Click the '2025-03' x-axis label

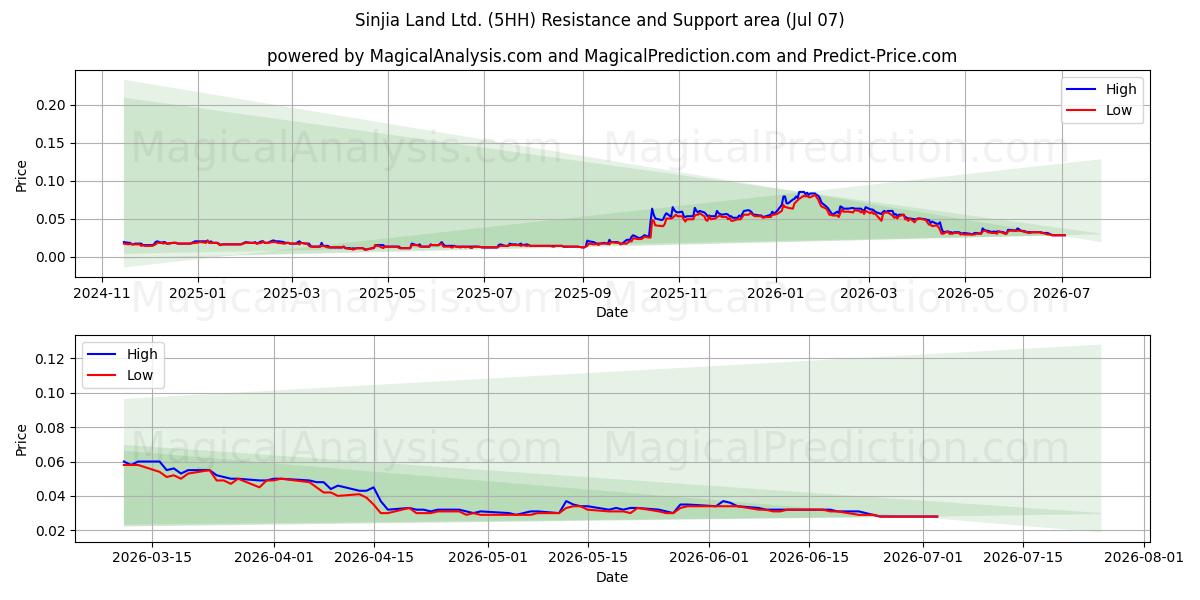[x=292, y=293]
